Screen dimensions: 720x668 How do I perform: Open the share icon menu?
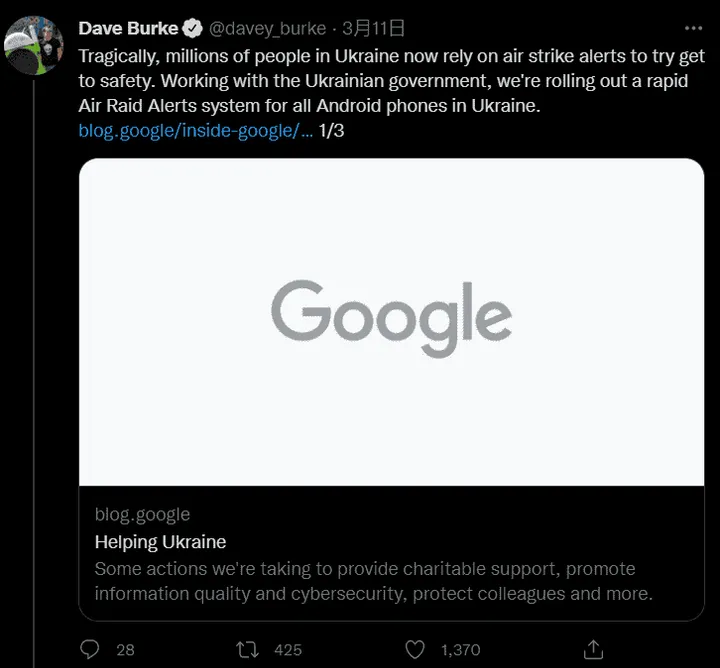(x=592, y=649)
